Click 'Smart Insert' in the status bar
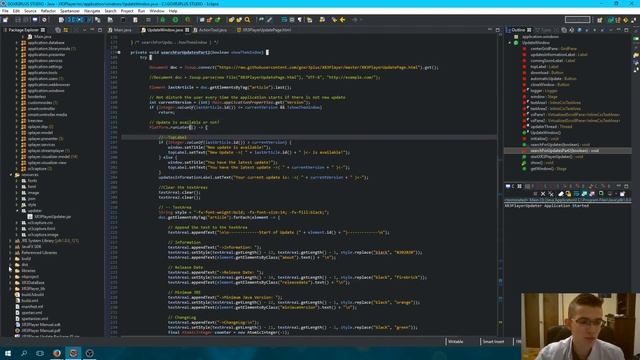The width and height of the screenshot is (640, 360). (493, 342)
